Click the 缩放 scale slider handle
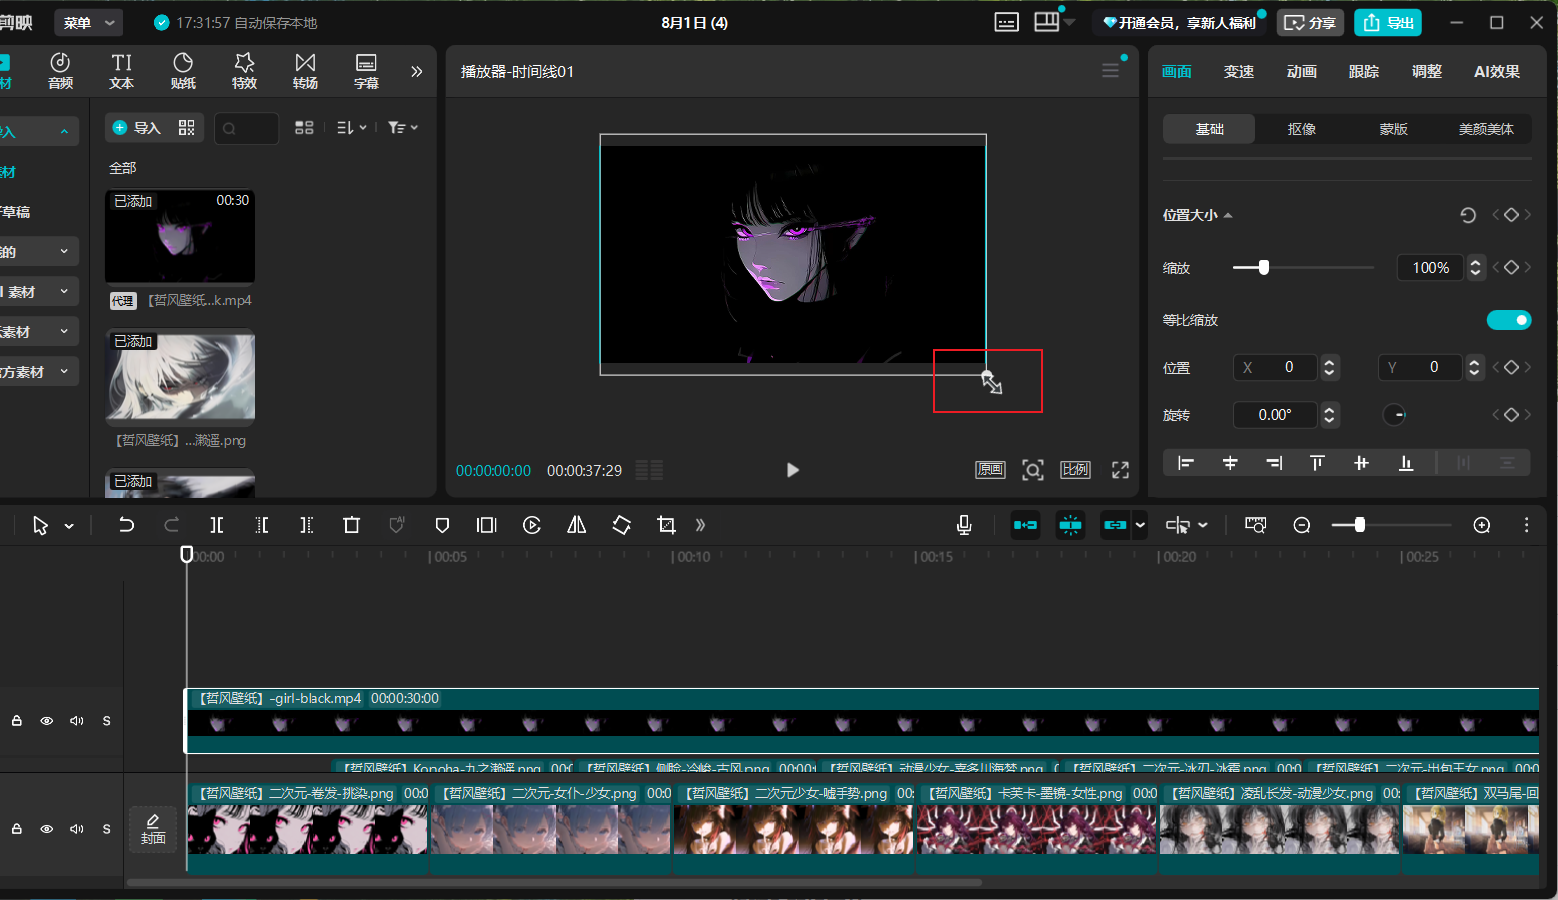This screenshot has height=900, width=1558. 1264,267
